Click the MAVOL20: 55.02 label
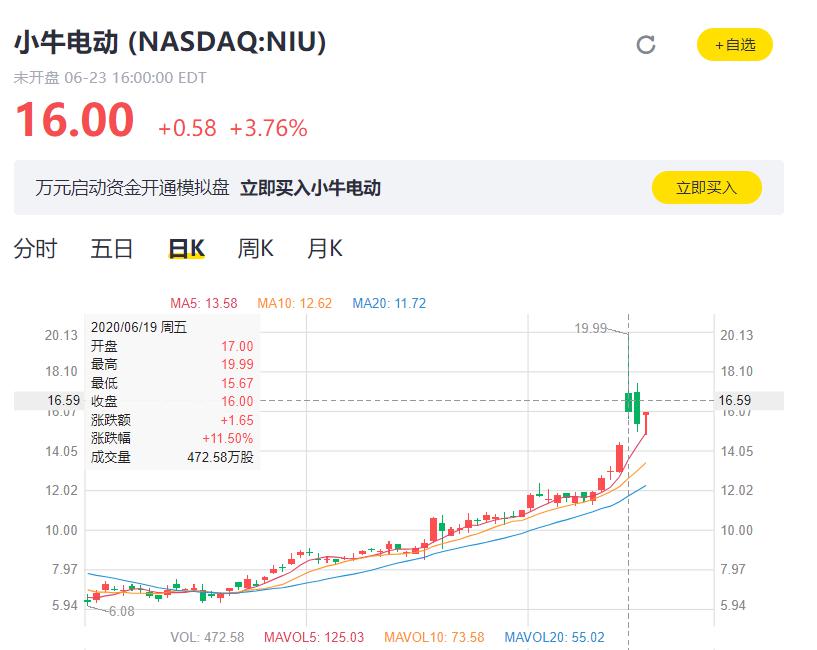The image size is (817, 650). coord(554,637)
